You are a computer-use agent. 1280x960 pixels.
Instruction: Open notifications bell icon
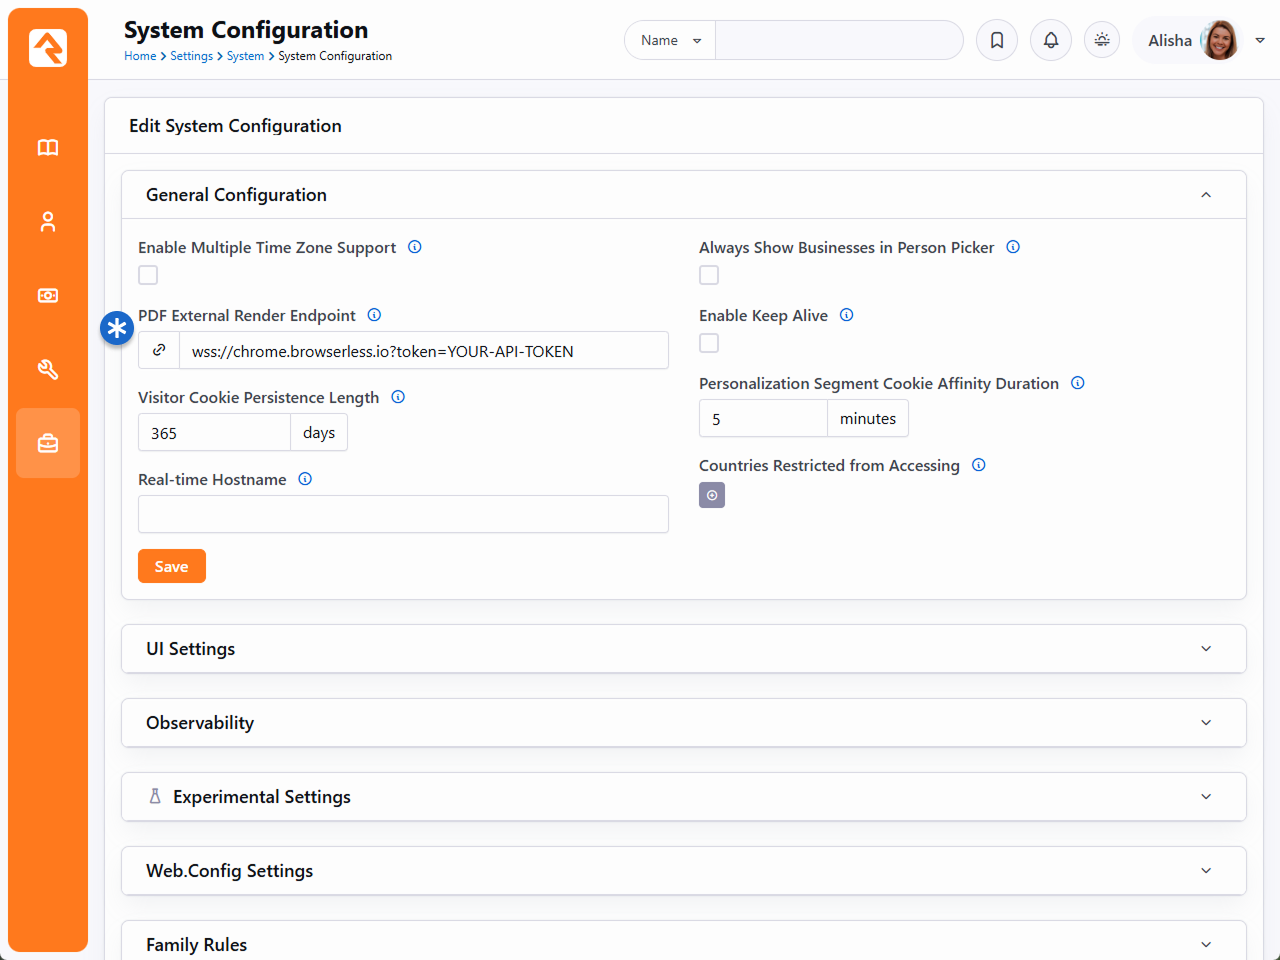(x=1051, y=41)
